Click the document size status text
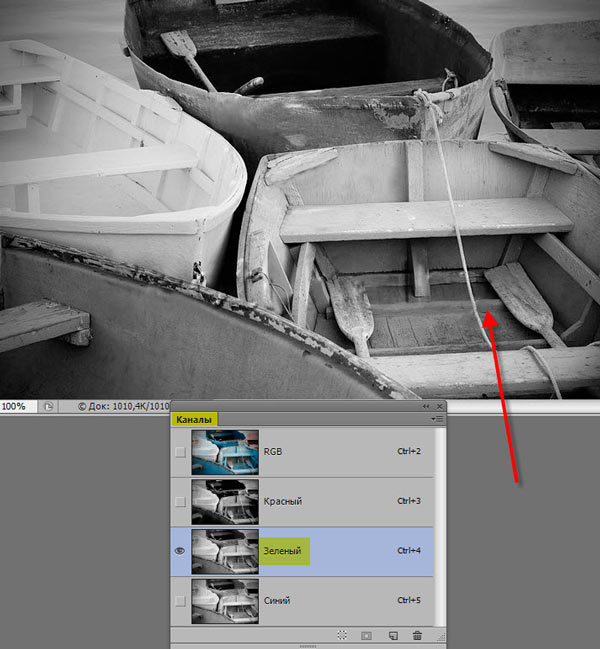 click(x=124, y=406)
